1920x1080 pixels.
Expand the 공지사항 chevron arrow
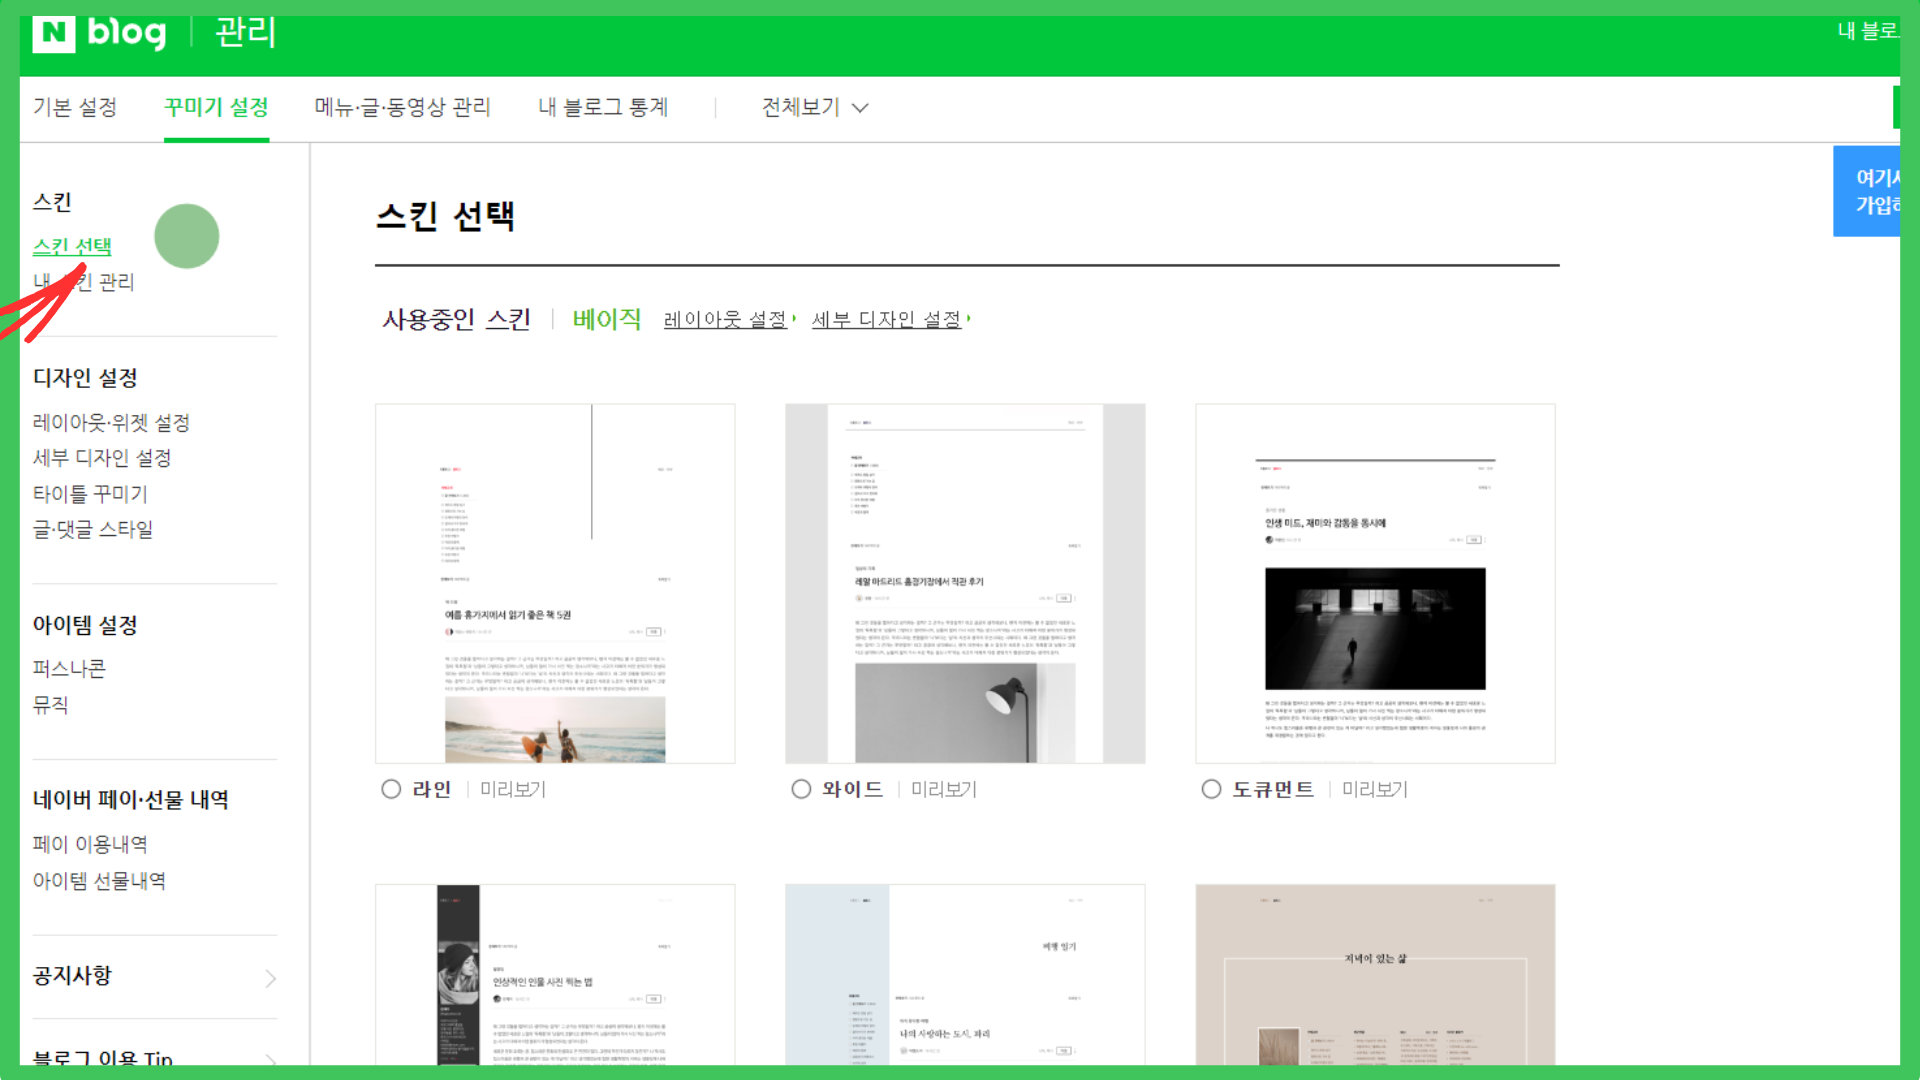(x=270, y=978)
